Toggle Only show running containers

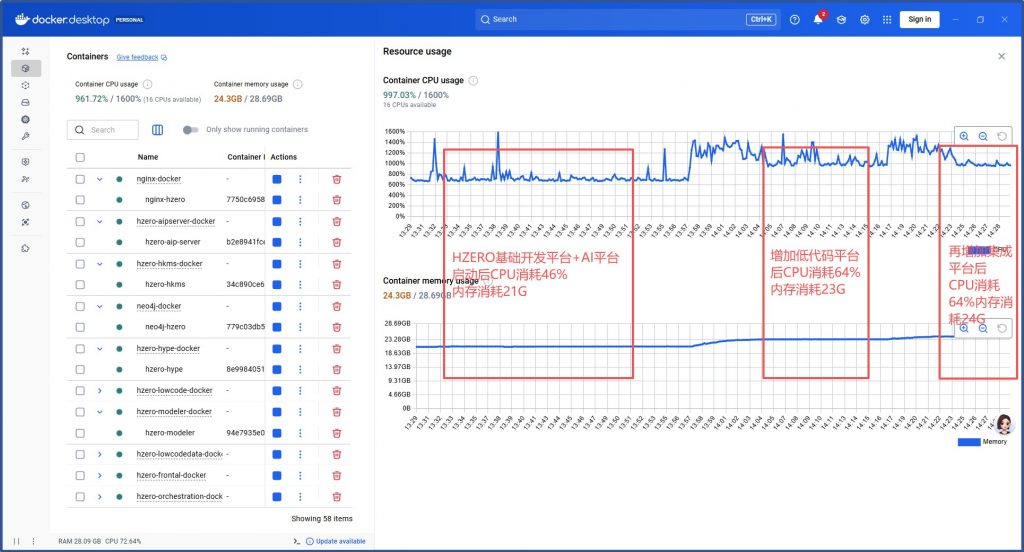(191, 130)
